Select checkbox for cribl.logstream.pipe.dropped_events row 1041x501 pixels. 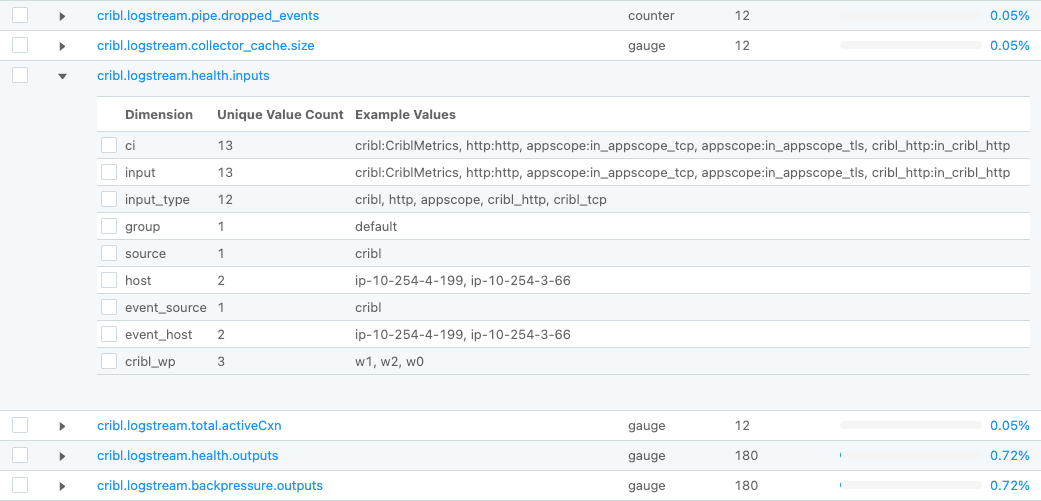(20, 15)
